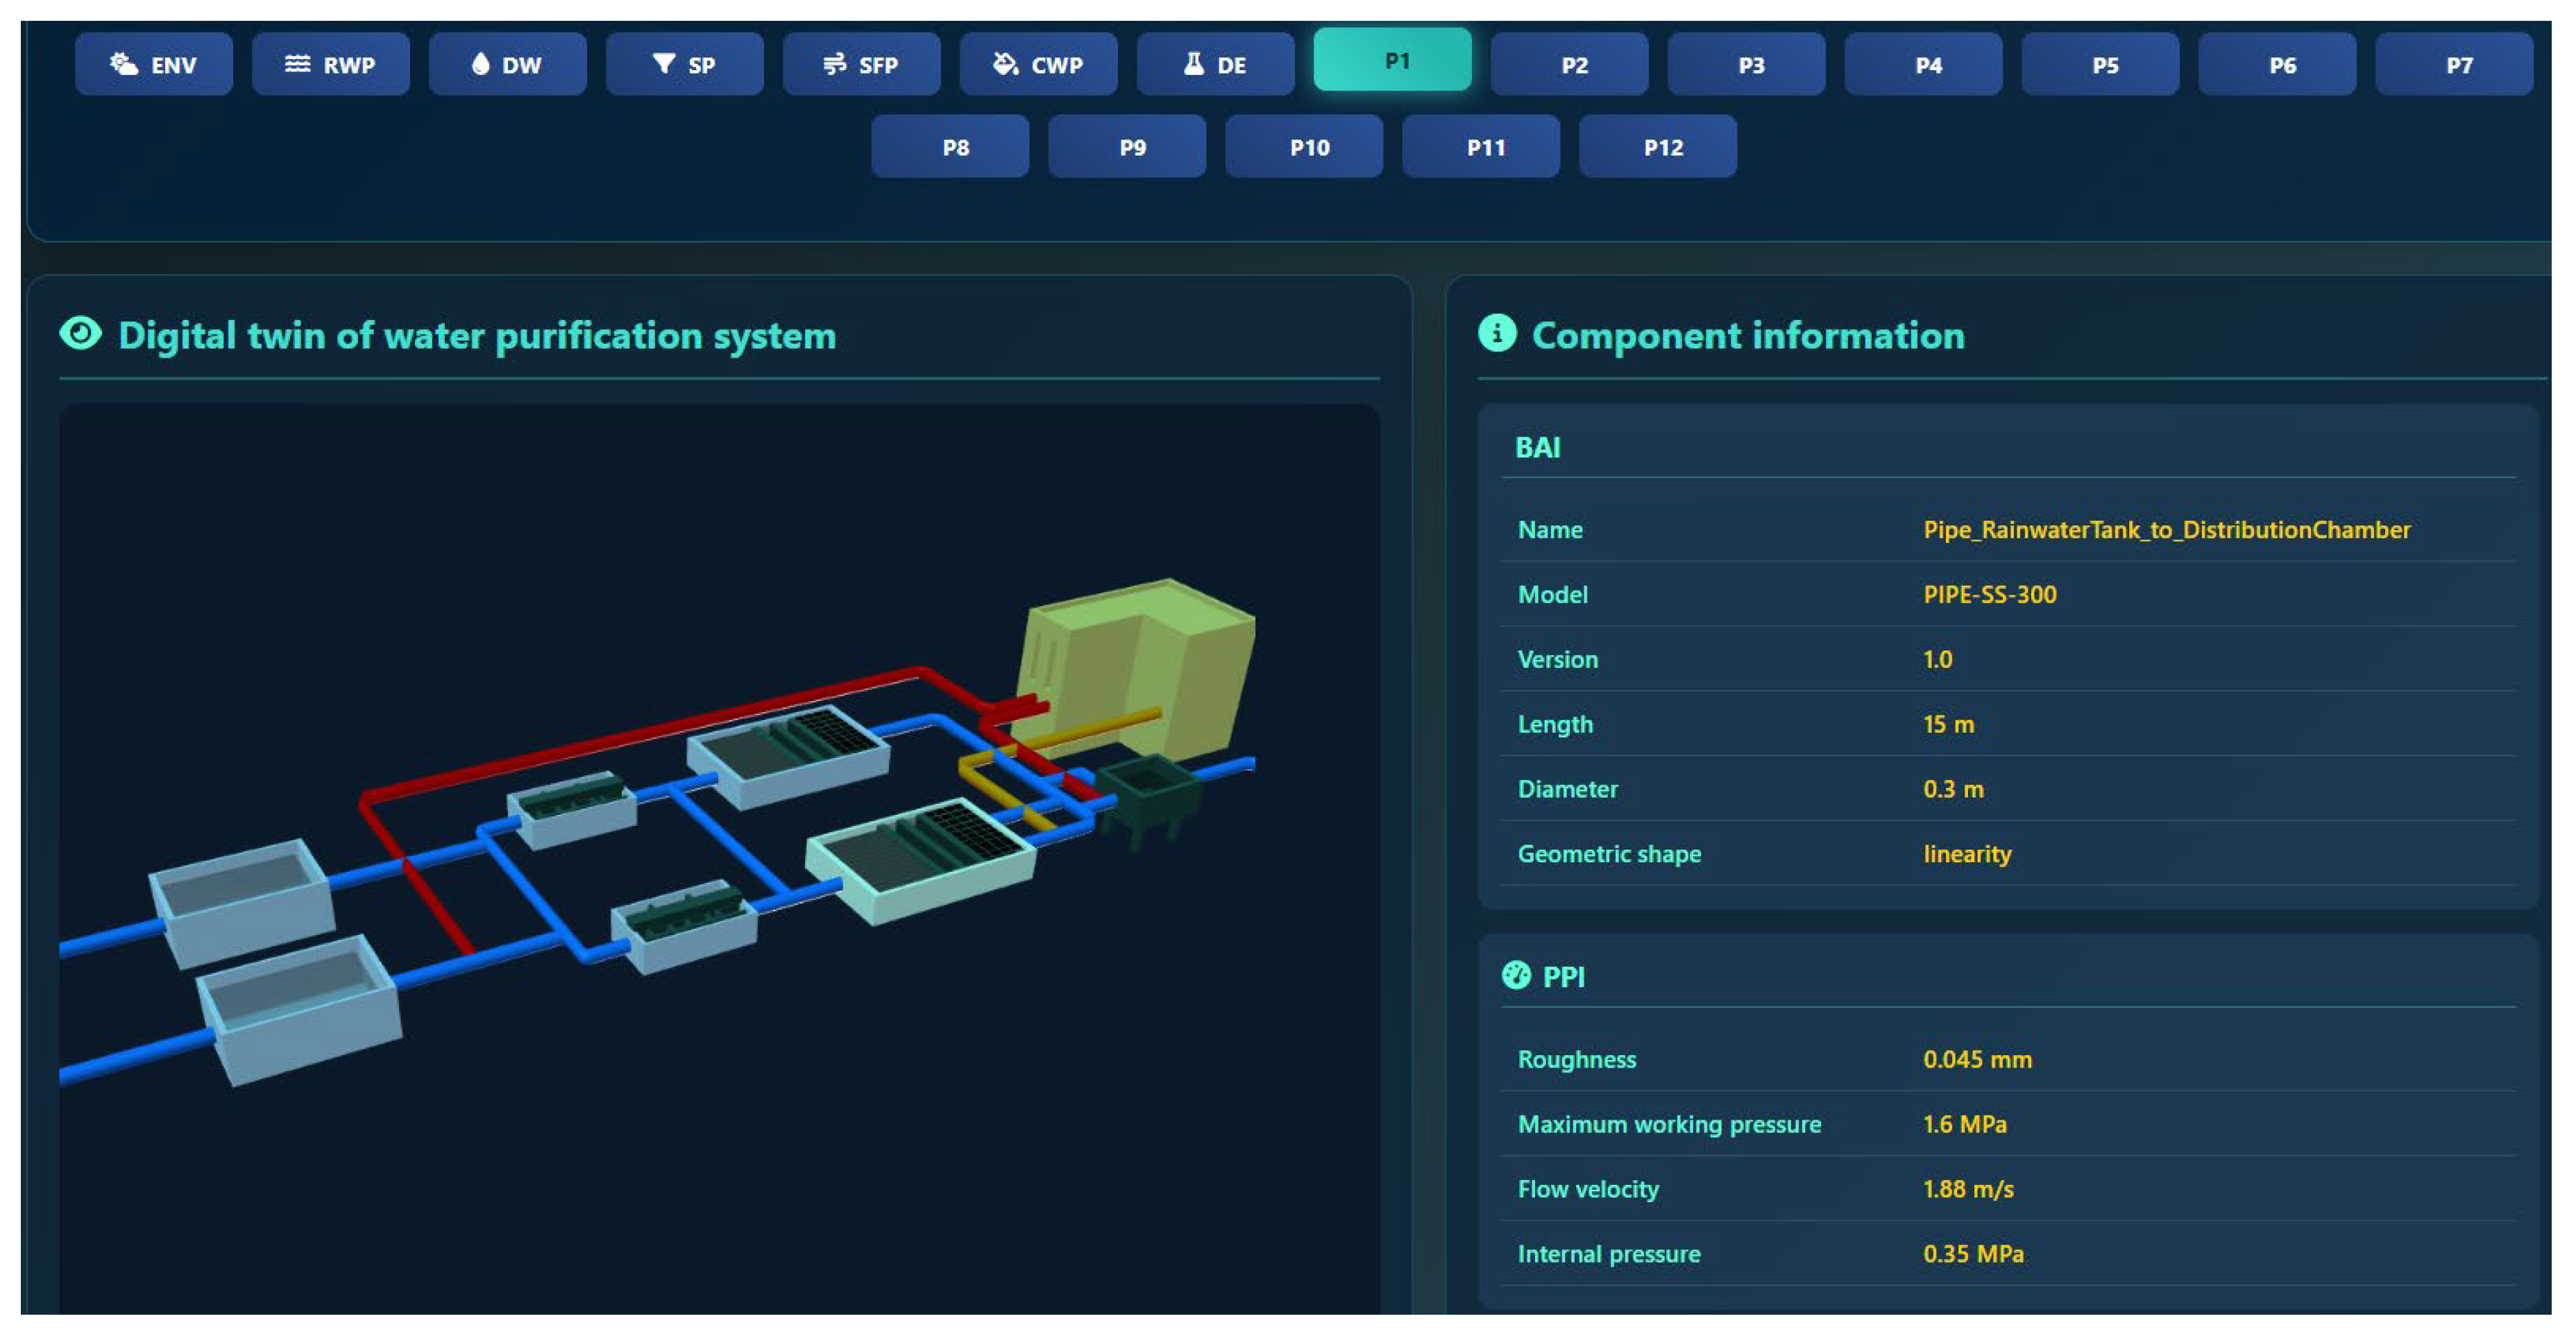Click the ENV weather cloud icon
The image size is (2576, 1339).
click(x=123, y=65)
